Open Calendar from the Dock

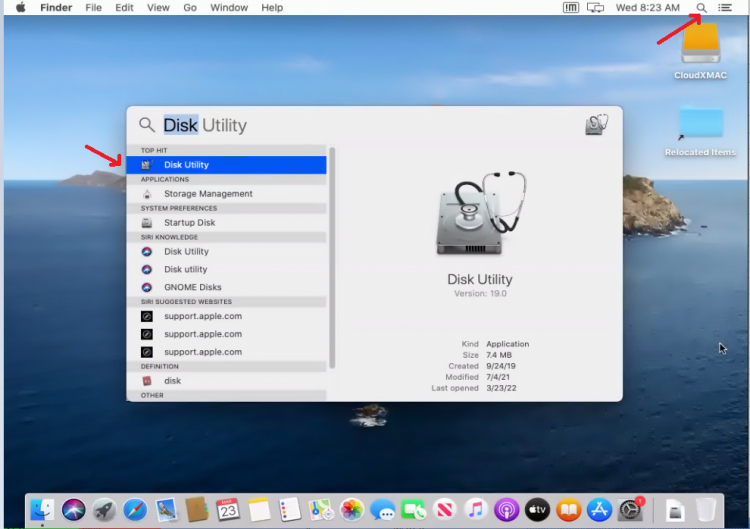click(x=228, y=509)
